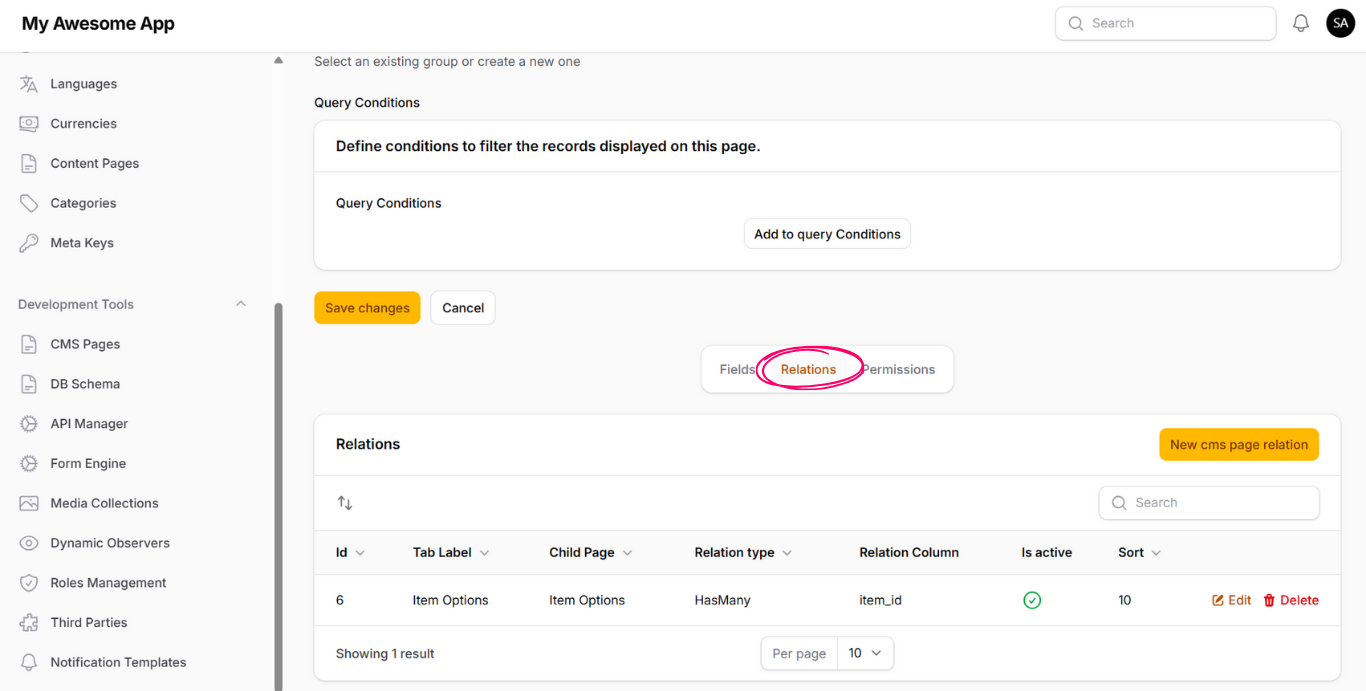1366x691 pixels.
Task: Click the Third Parties puzzle icon
Action: pos(29,623)
